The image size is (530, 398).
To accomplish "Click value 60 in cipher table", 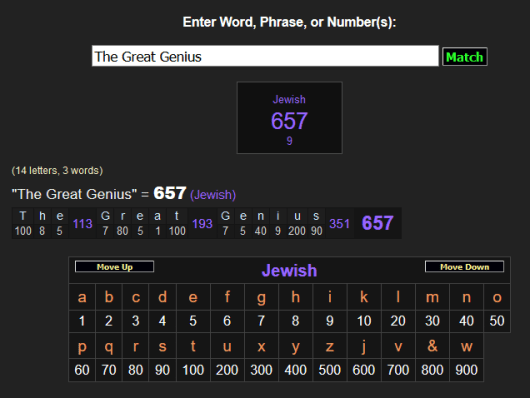I will click(x=82, y=370).
